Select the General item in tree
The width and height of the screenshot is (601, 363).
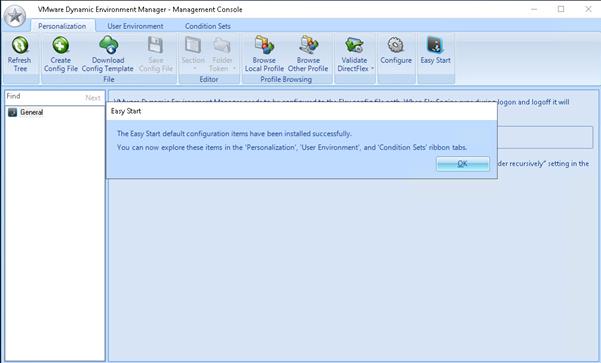click(x=31, y=112)
